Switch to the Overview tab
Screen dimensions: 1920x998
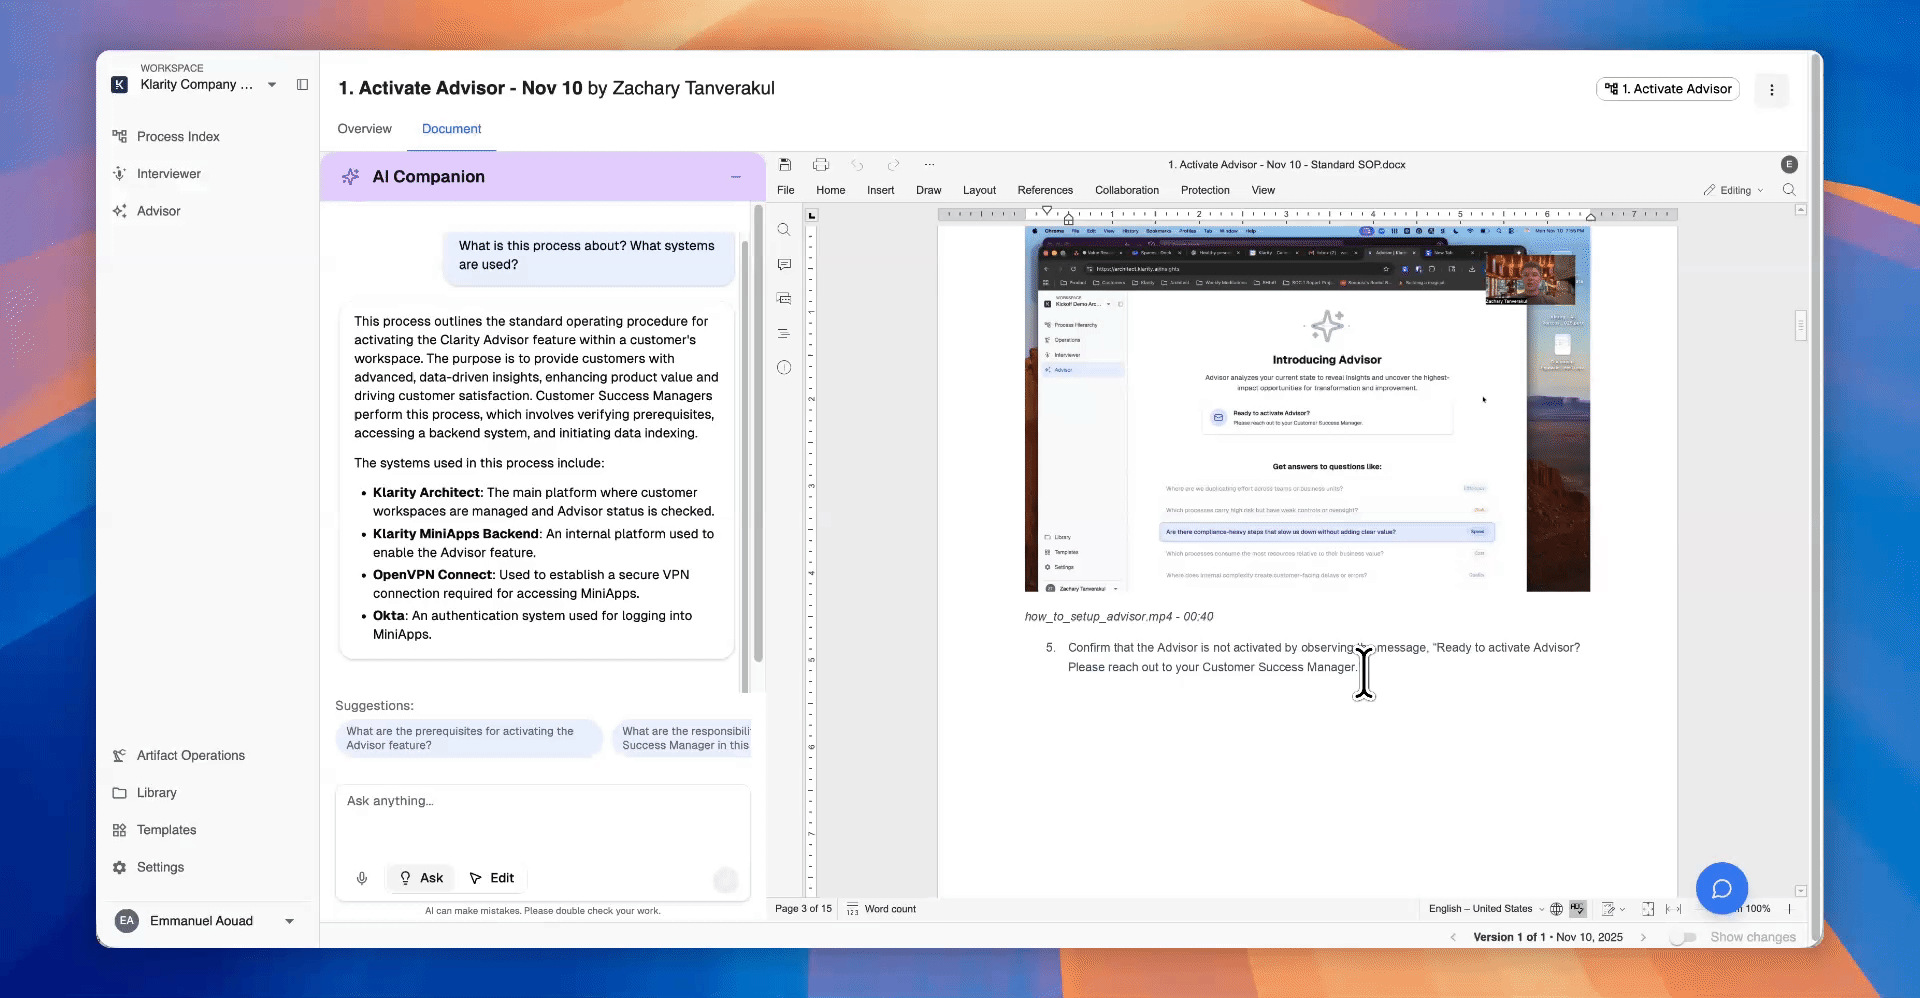(x=364, y=129)
